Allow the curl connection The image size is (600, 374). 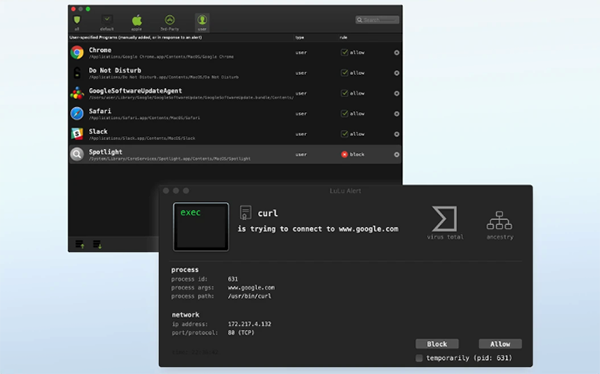(x=500, y=344)
